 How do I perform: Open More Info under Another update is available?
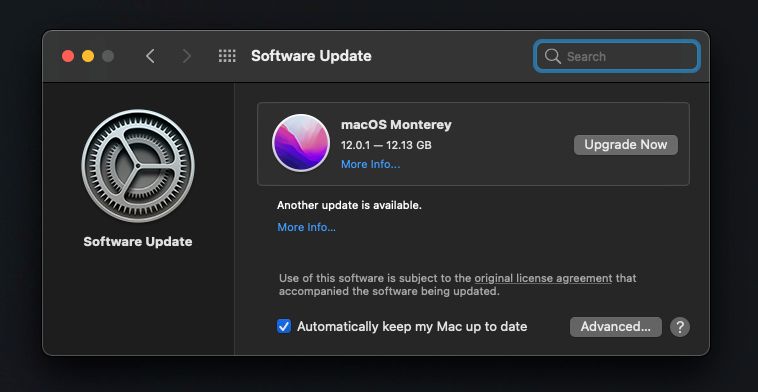tap(306, 227)
